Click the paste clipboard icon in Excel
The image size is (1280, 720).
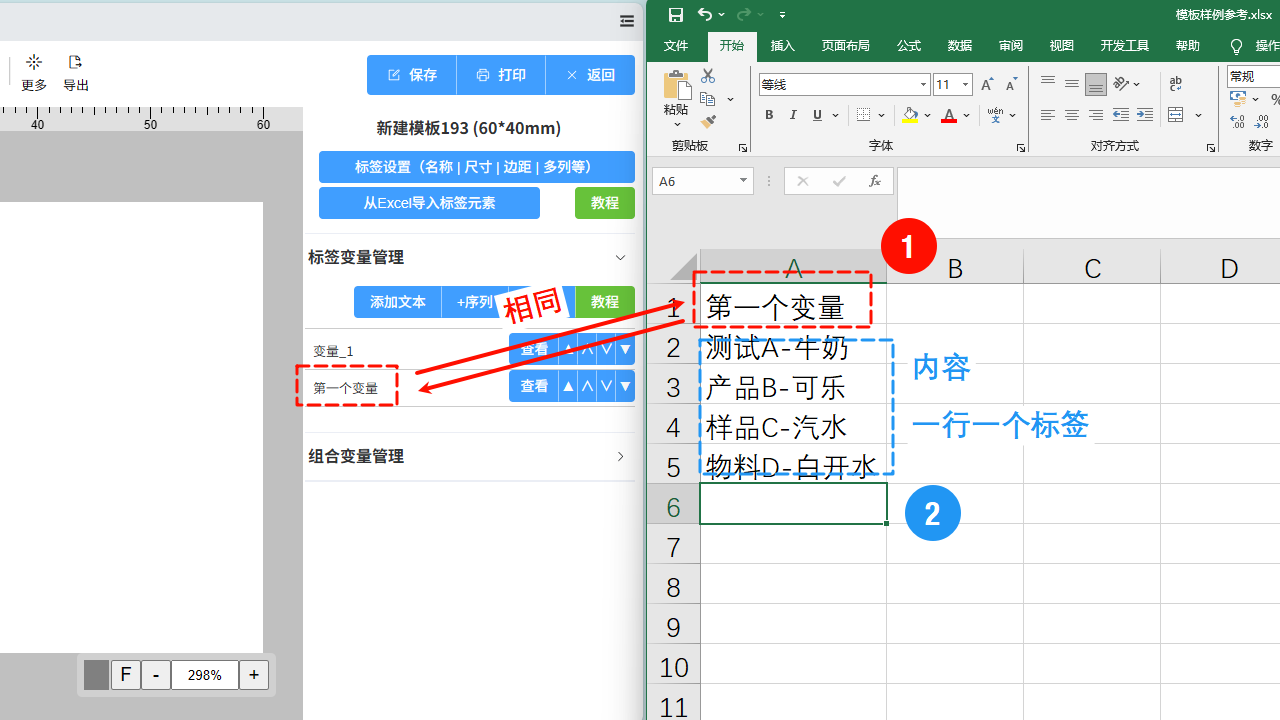point(676,84)
